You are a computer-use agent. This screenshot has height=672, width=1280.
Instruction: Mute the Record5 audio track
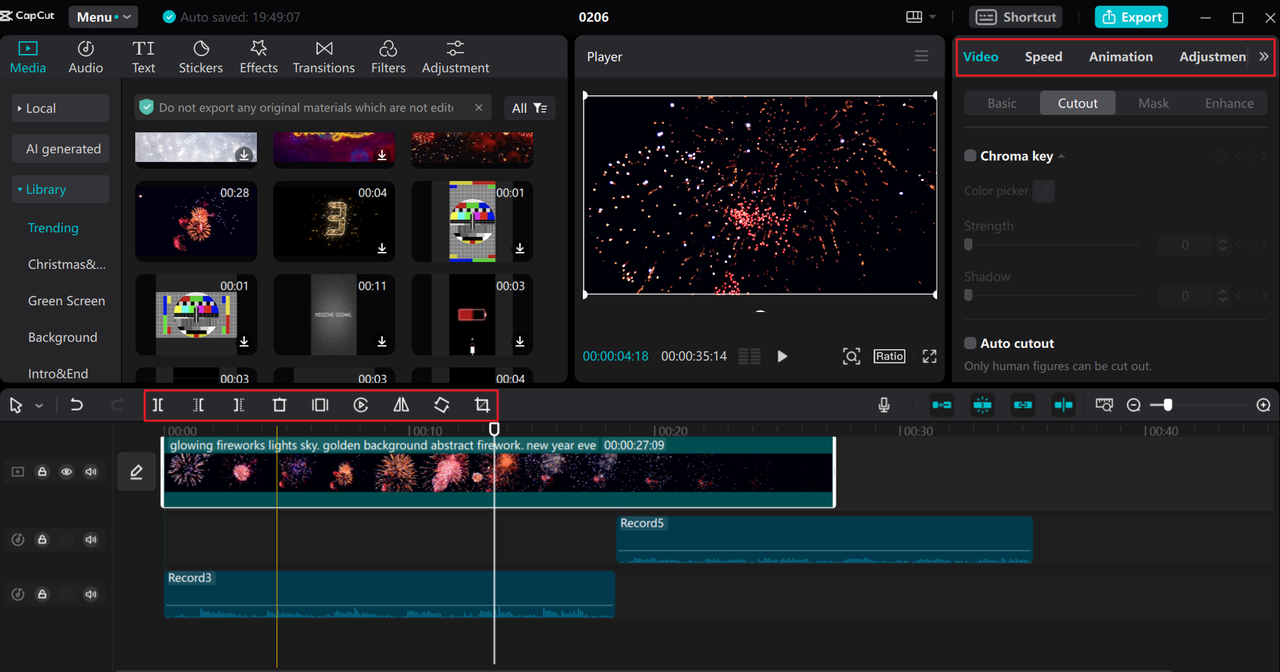click(91, 540)
